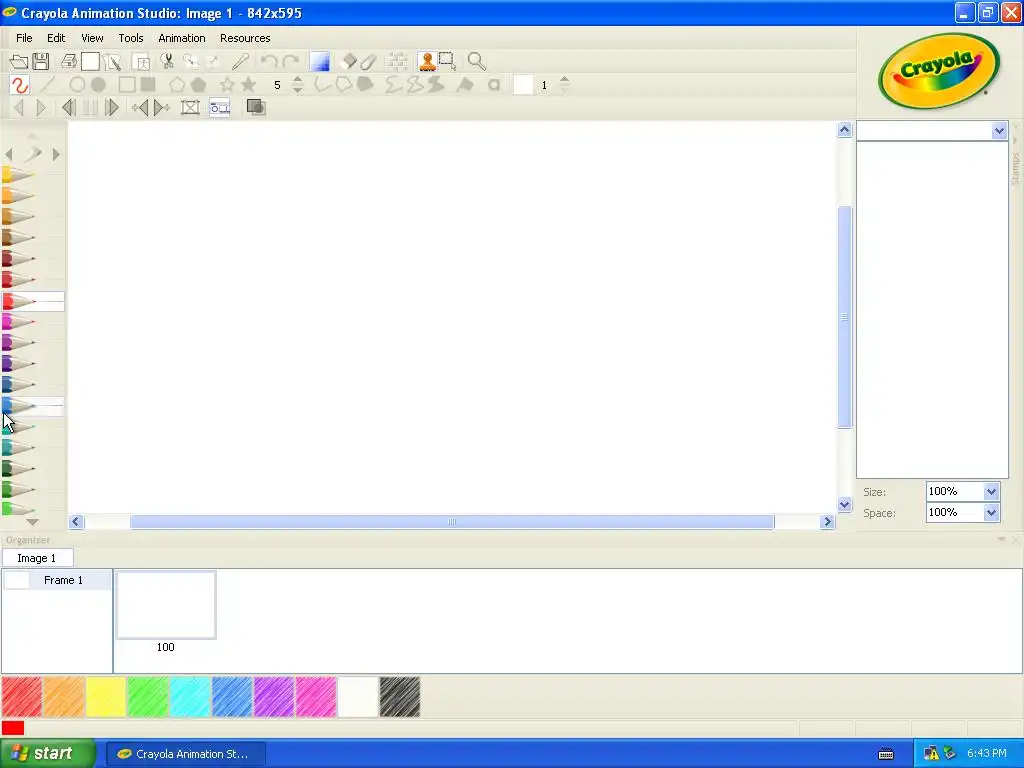
Task: Pick the yellow scribble color swatch
Action: point(106,697)
